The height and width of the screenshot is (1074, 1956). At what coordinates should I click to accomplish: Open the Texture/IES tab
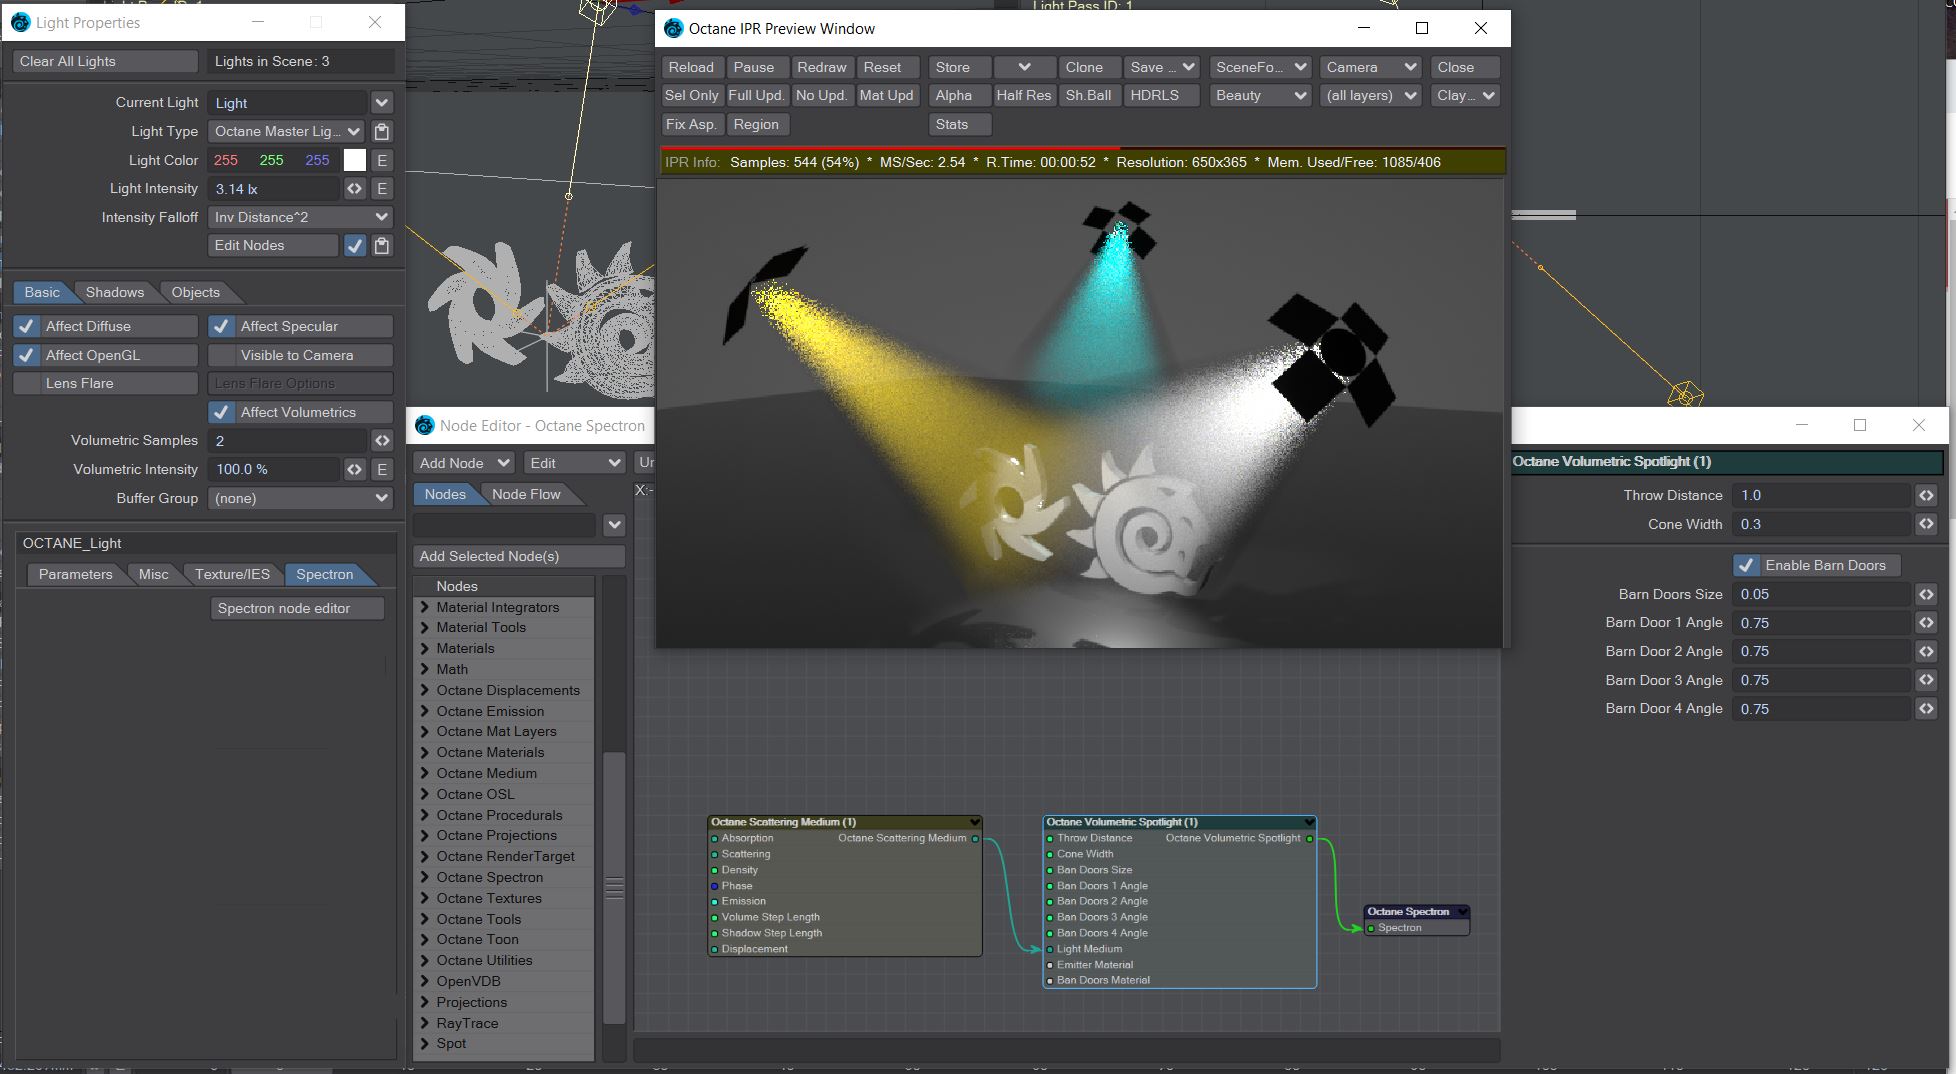pyautogui.click(x=232, y=574)
